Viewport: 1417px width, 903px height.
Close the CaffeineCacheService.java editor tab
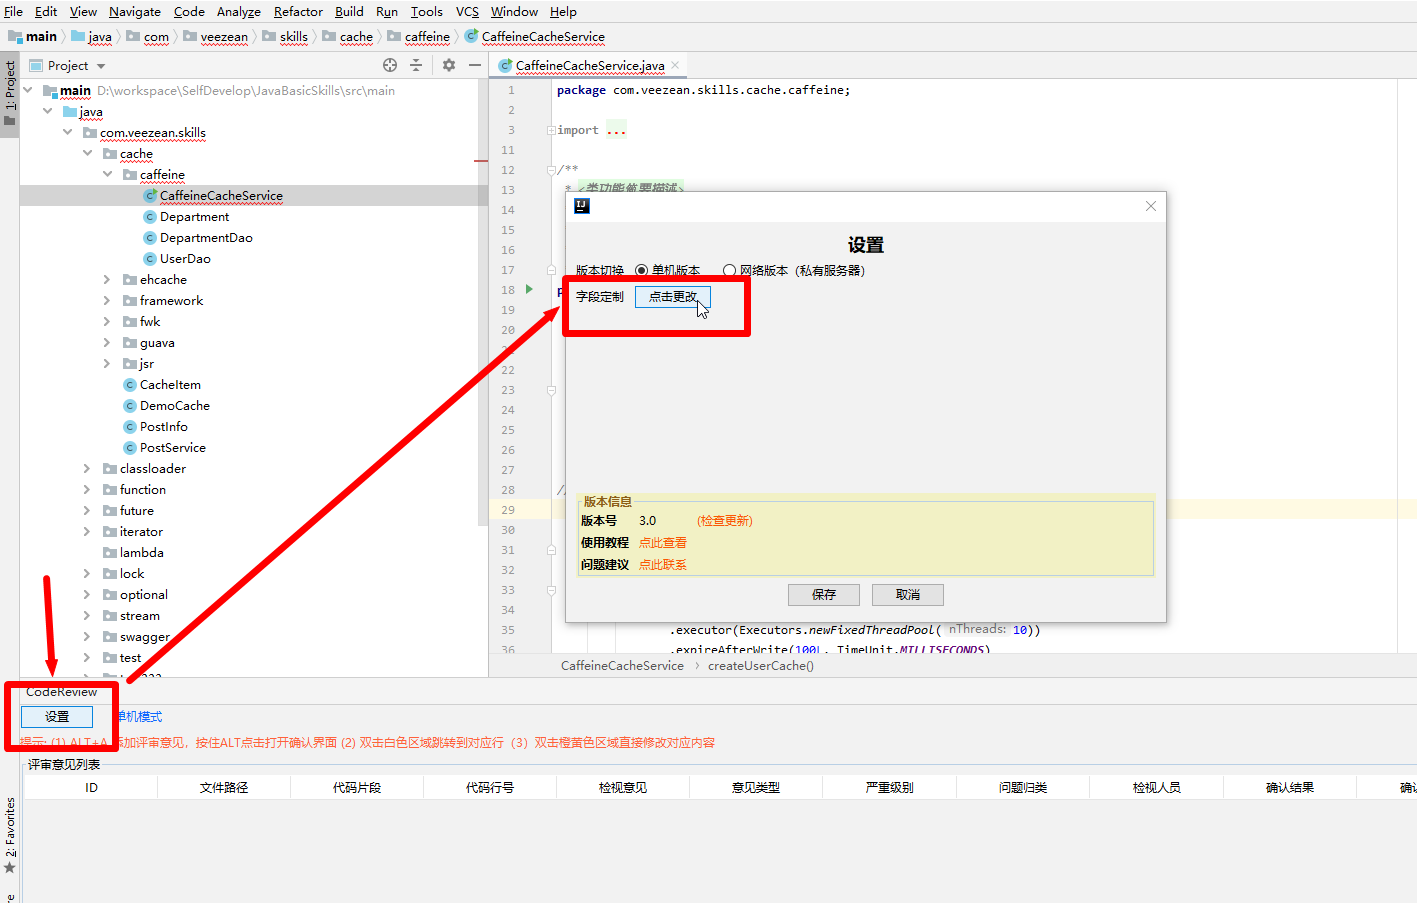pyautogui.click(x=676, y=65)
